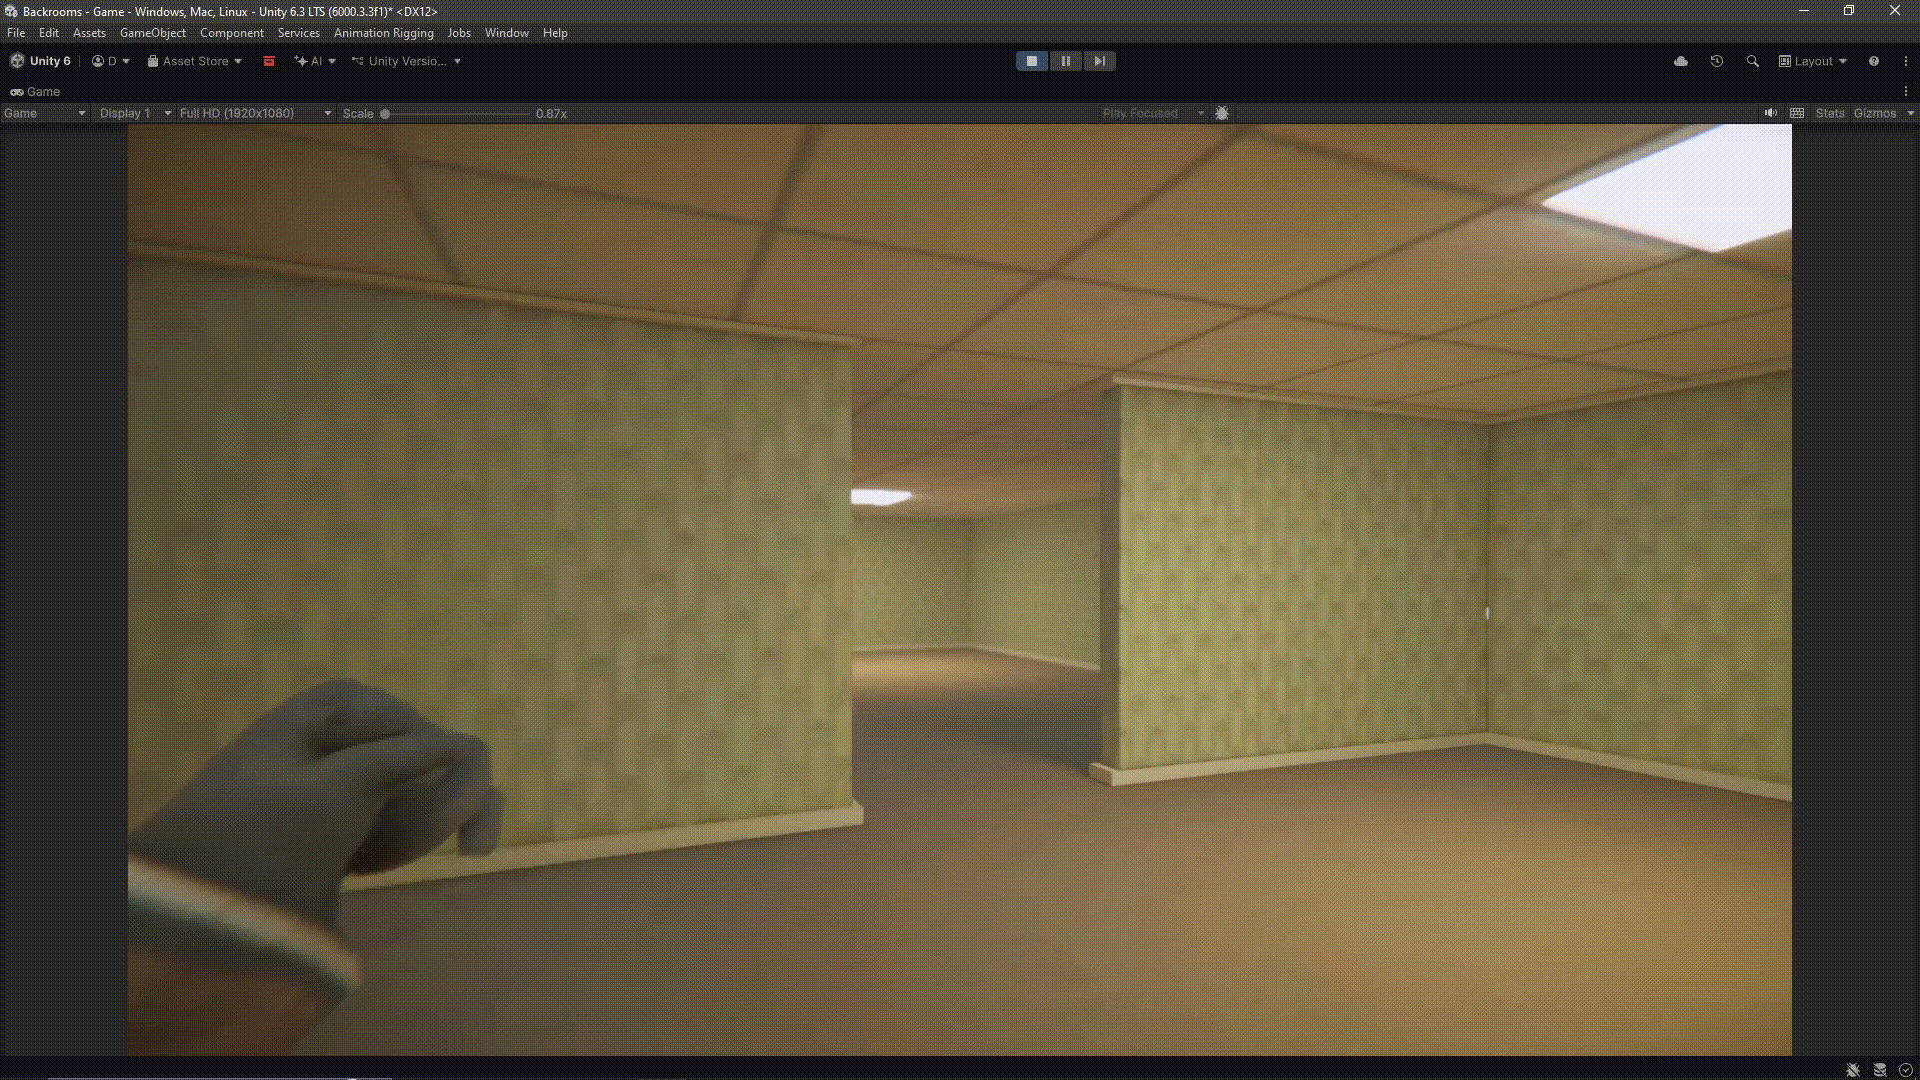Adjust the Game view Scale slider

point(385,114)
